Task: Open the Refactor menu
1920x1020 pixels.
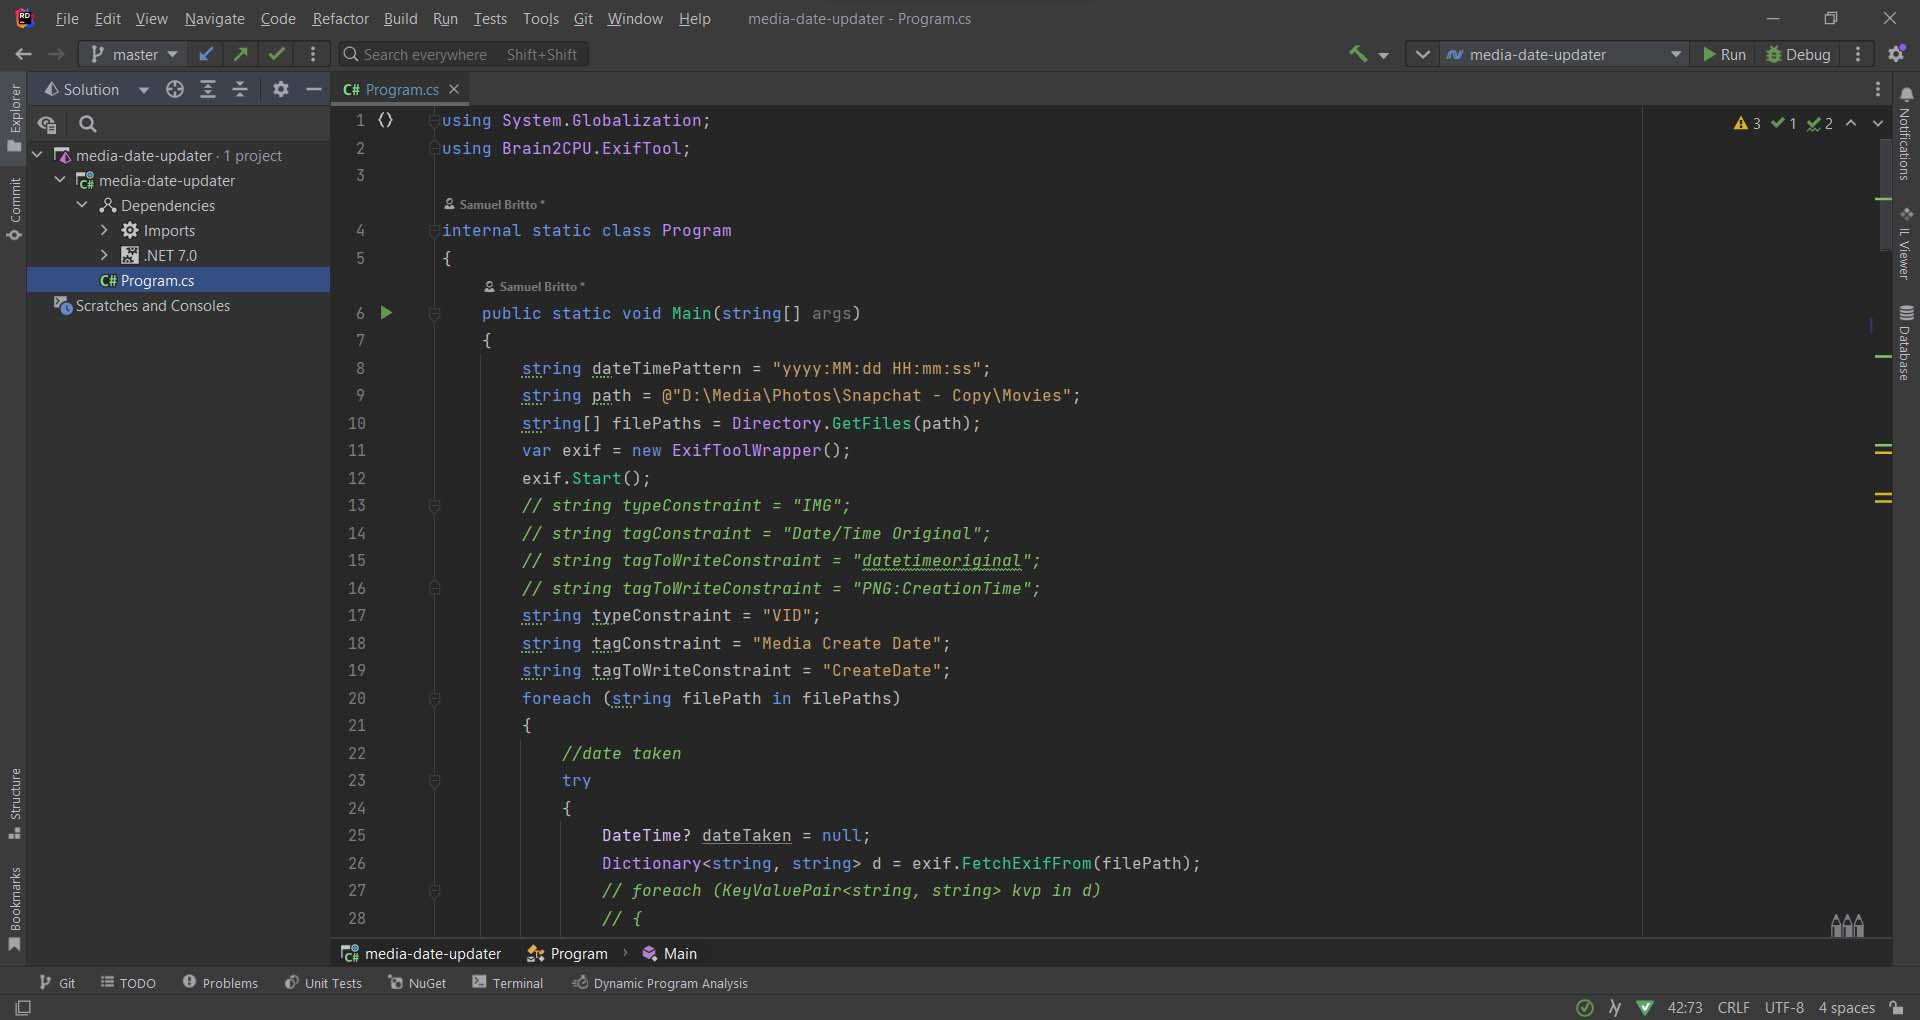Action: pyautogui.click(x=340, y=18)
